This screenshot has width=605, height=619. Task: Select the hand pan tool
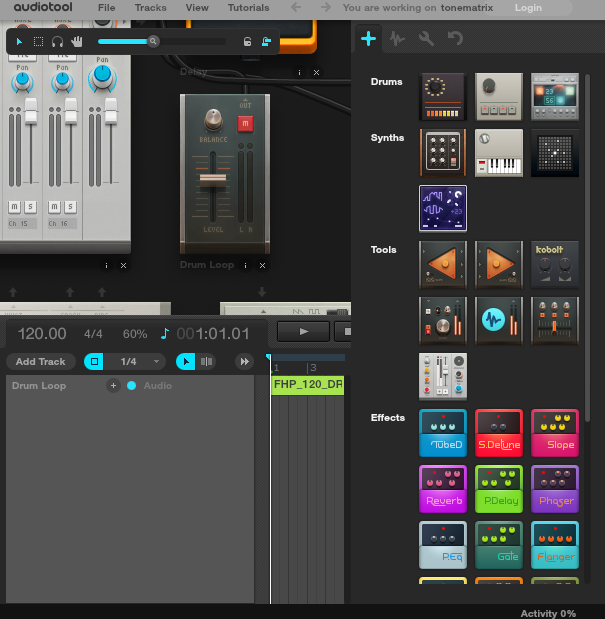pos(76,42)
